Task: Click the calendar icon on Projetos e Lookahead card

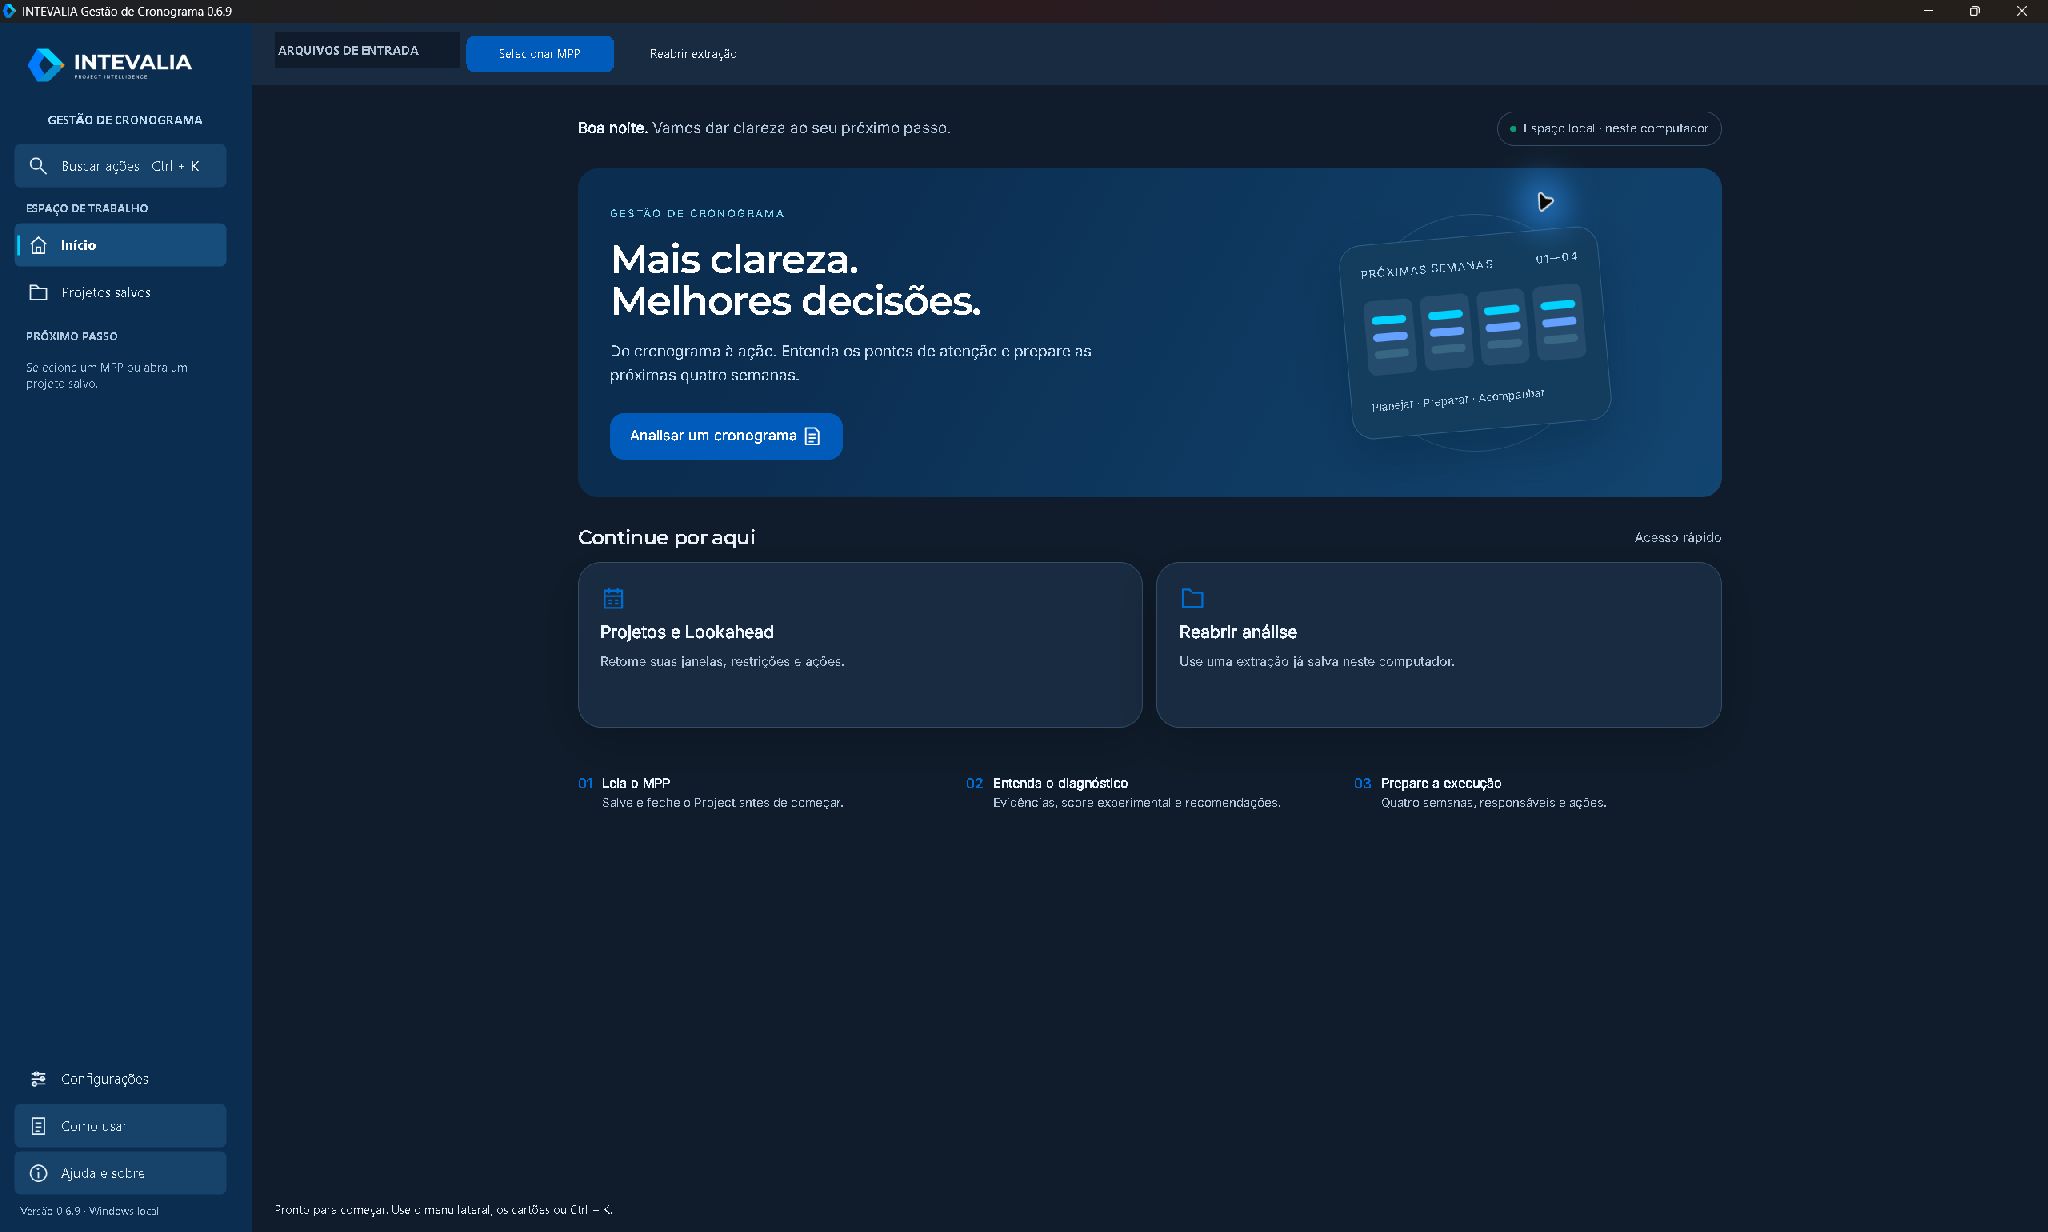Action: click(613, 598)
